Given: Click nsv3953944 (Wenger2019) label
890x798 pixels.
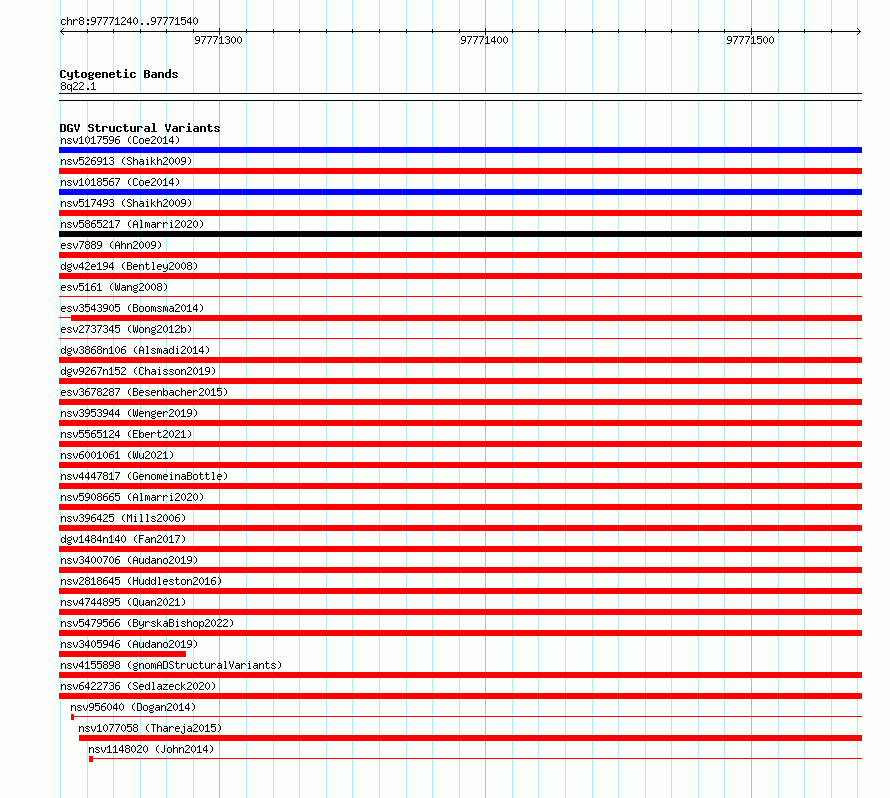Looking at the screenshot, I should click(129, 413).
